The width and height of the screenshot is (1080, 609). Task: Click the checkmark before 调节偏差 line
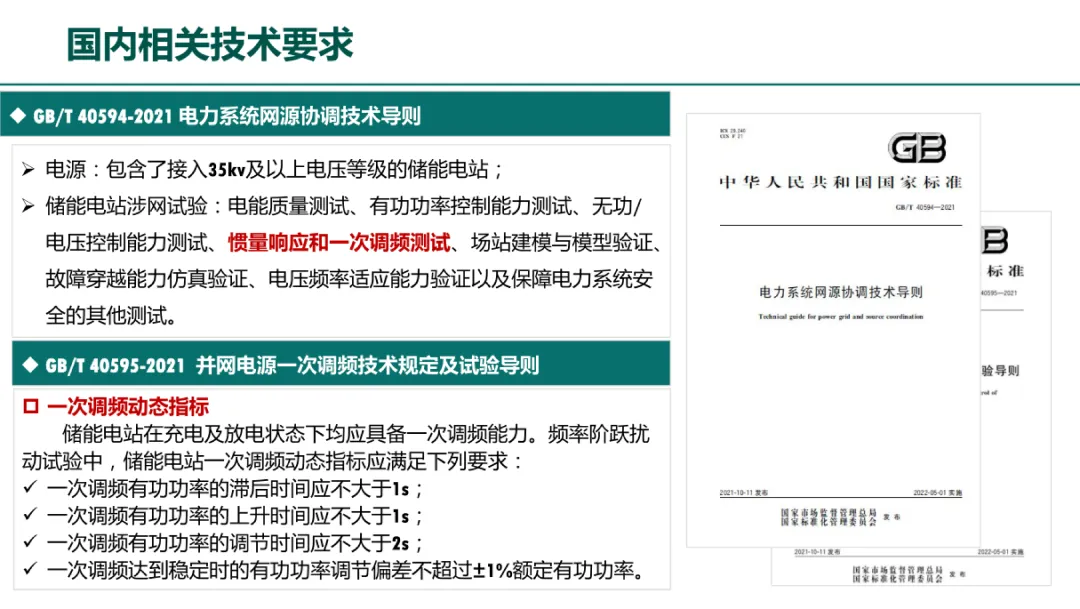coord(30,569)
